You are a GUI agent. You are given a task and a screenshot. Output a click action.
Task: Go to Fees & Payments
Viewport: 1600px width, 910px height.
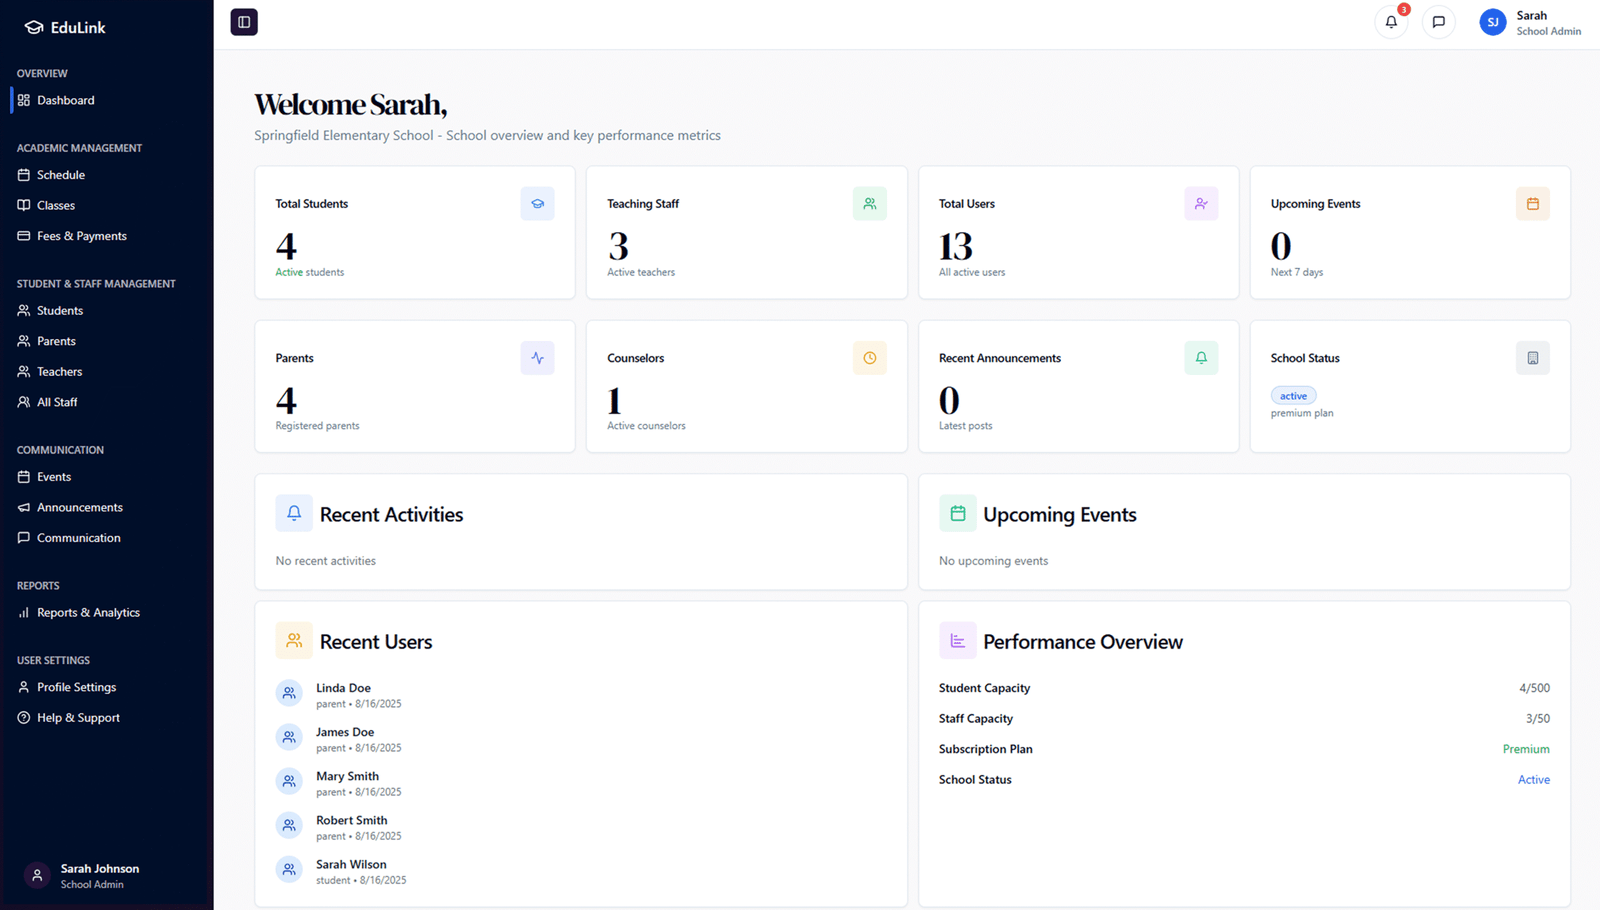(x=81, y=236)
